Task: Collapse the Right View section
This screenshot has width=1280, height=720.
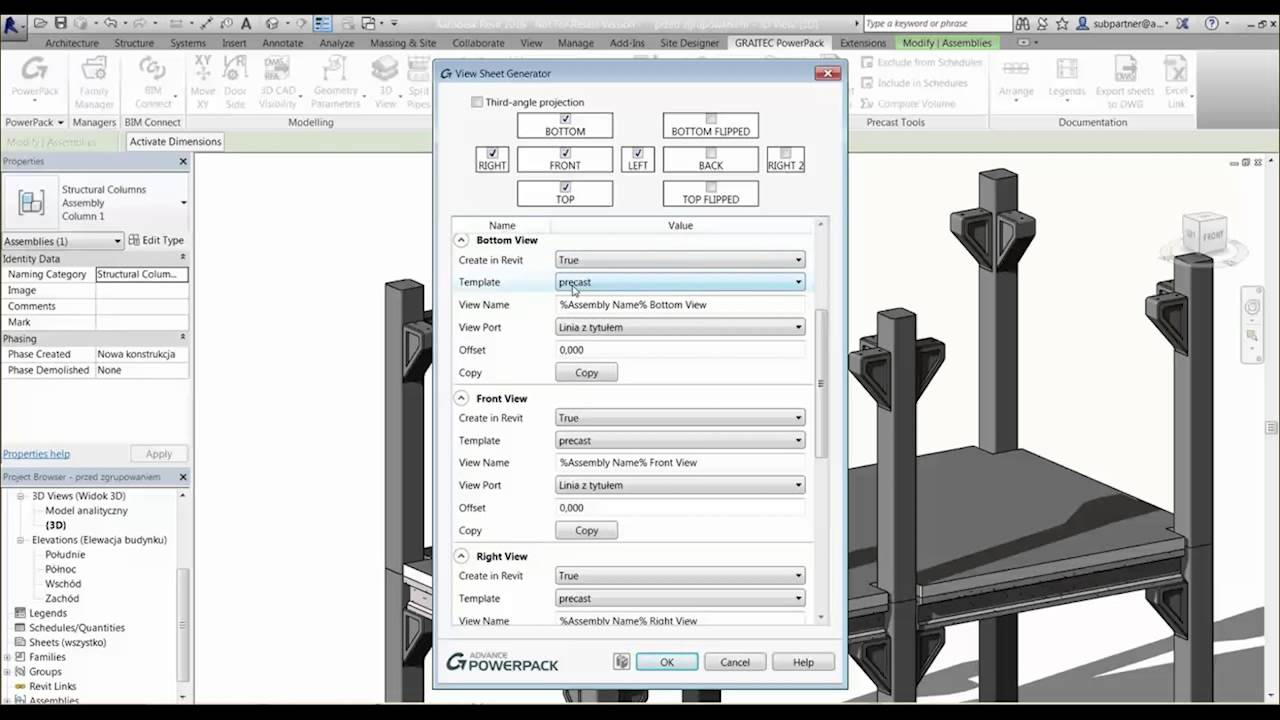Action: point(461,556)
